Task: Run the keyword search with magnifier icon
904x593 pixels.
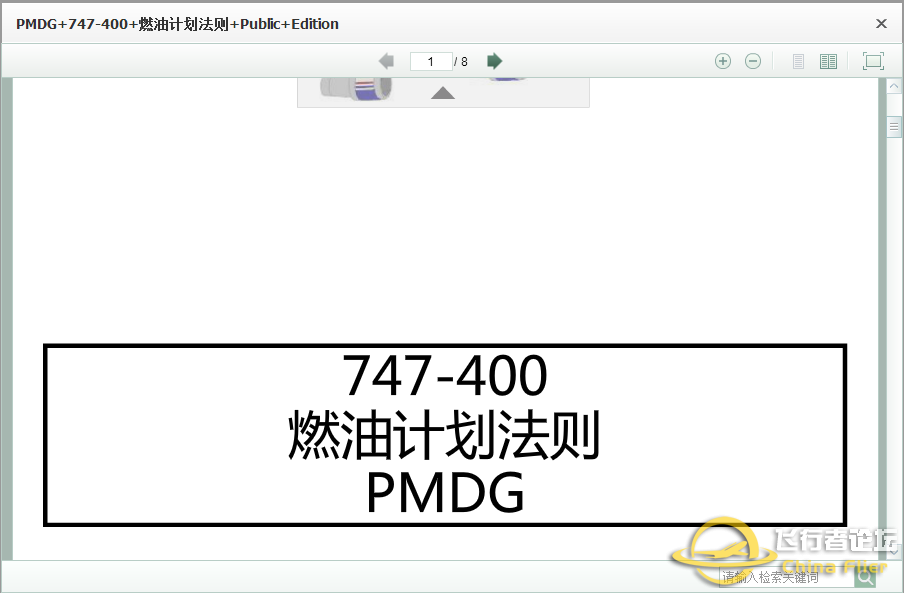Action: pyautogui.click(x=864, y=577)
